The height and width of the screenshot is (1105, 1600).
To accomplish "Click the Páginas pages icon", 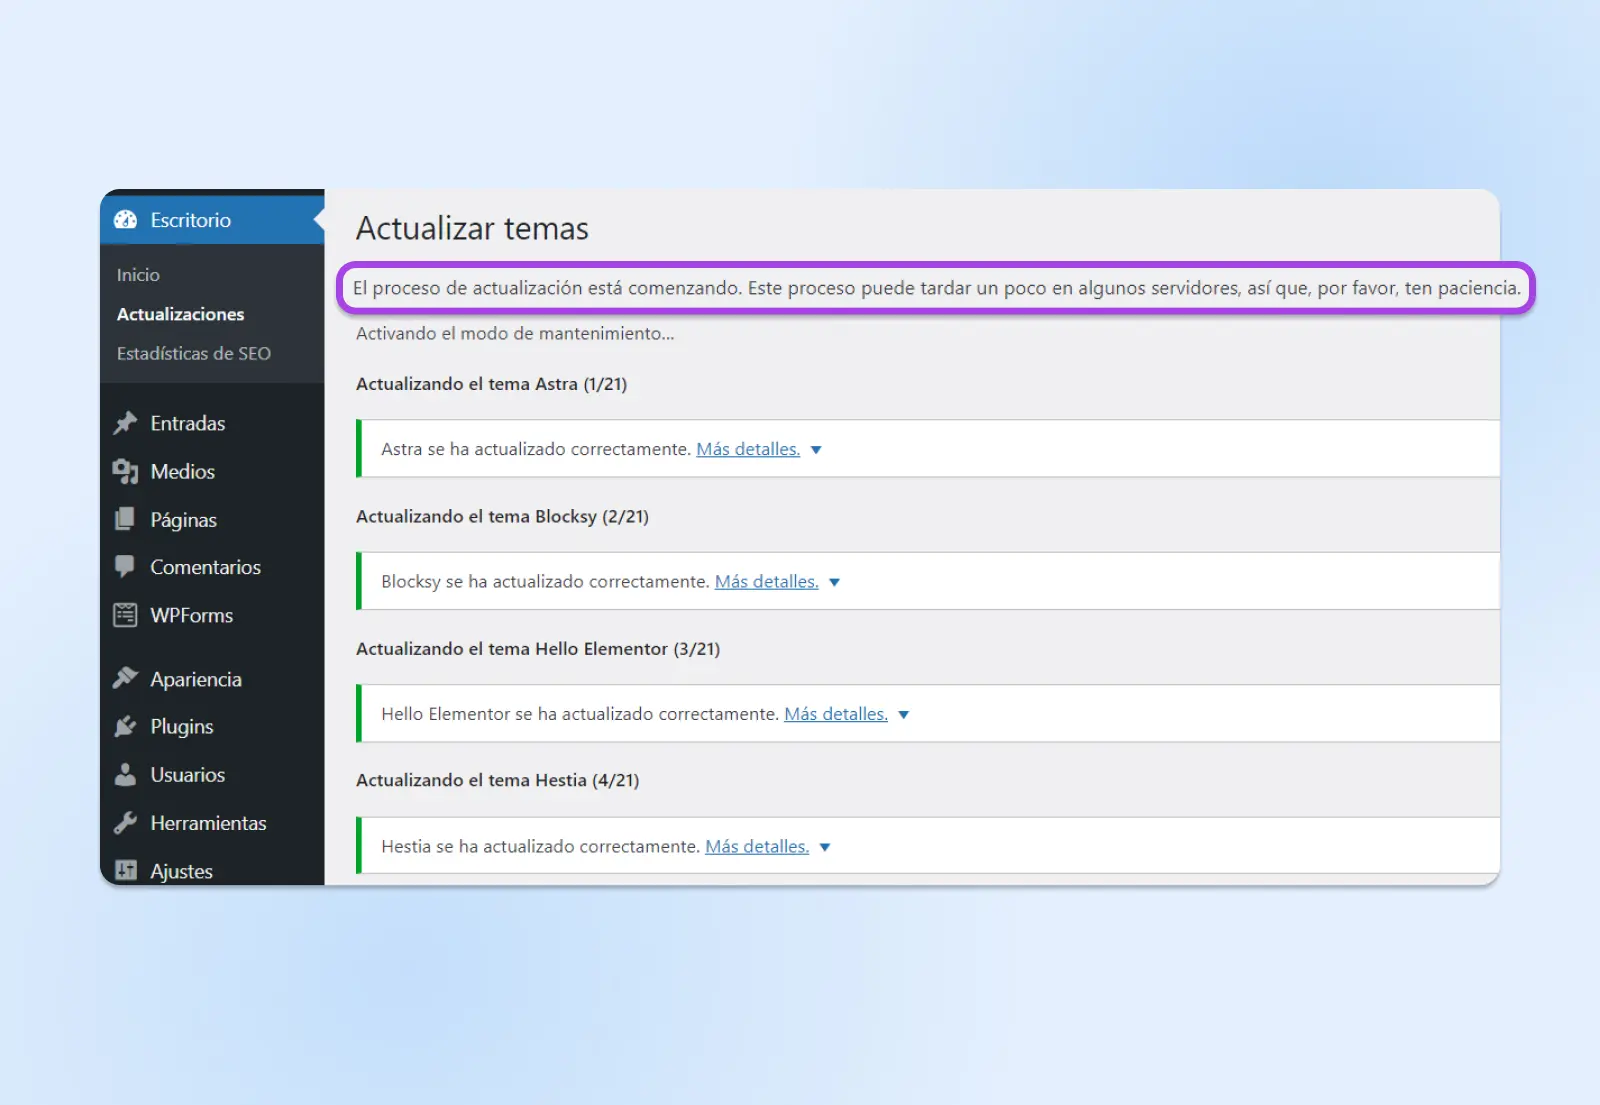I will pyautogui.click(x=125, y=519).
